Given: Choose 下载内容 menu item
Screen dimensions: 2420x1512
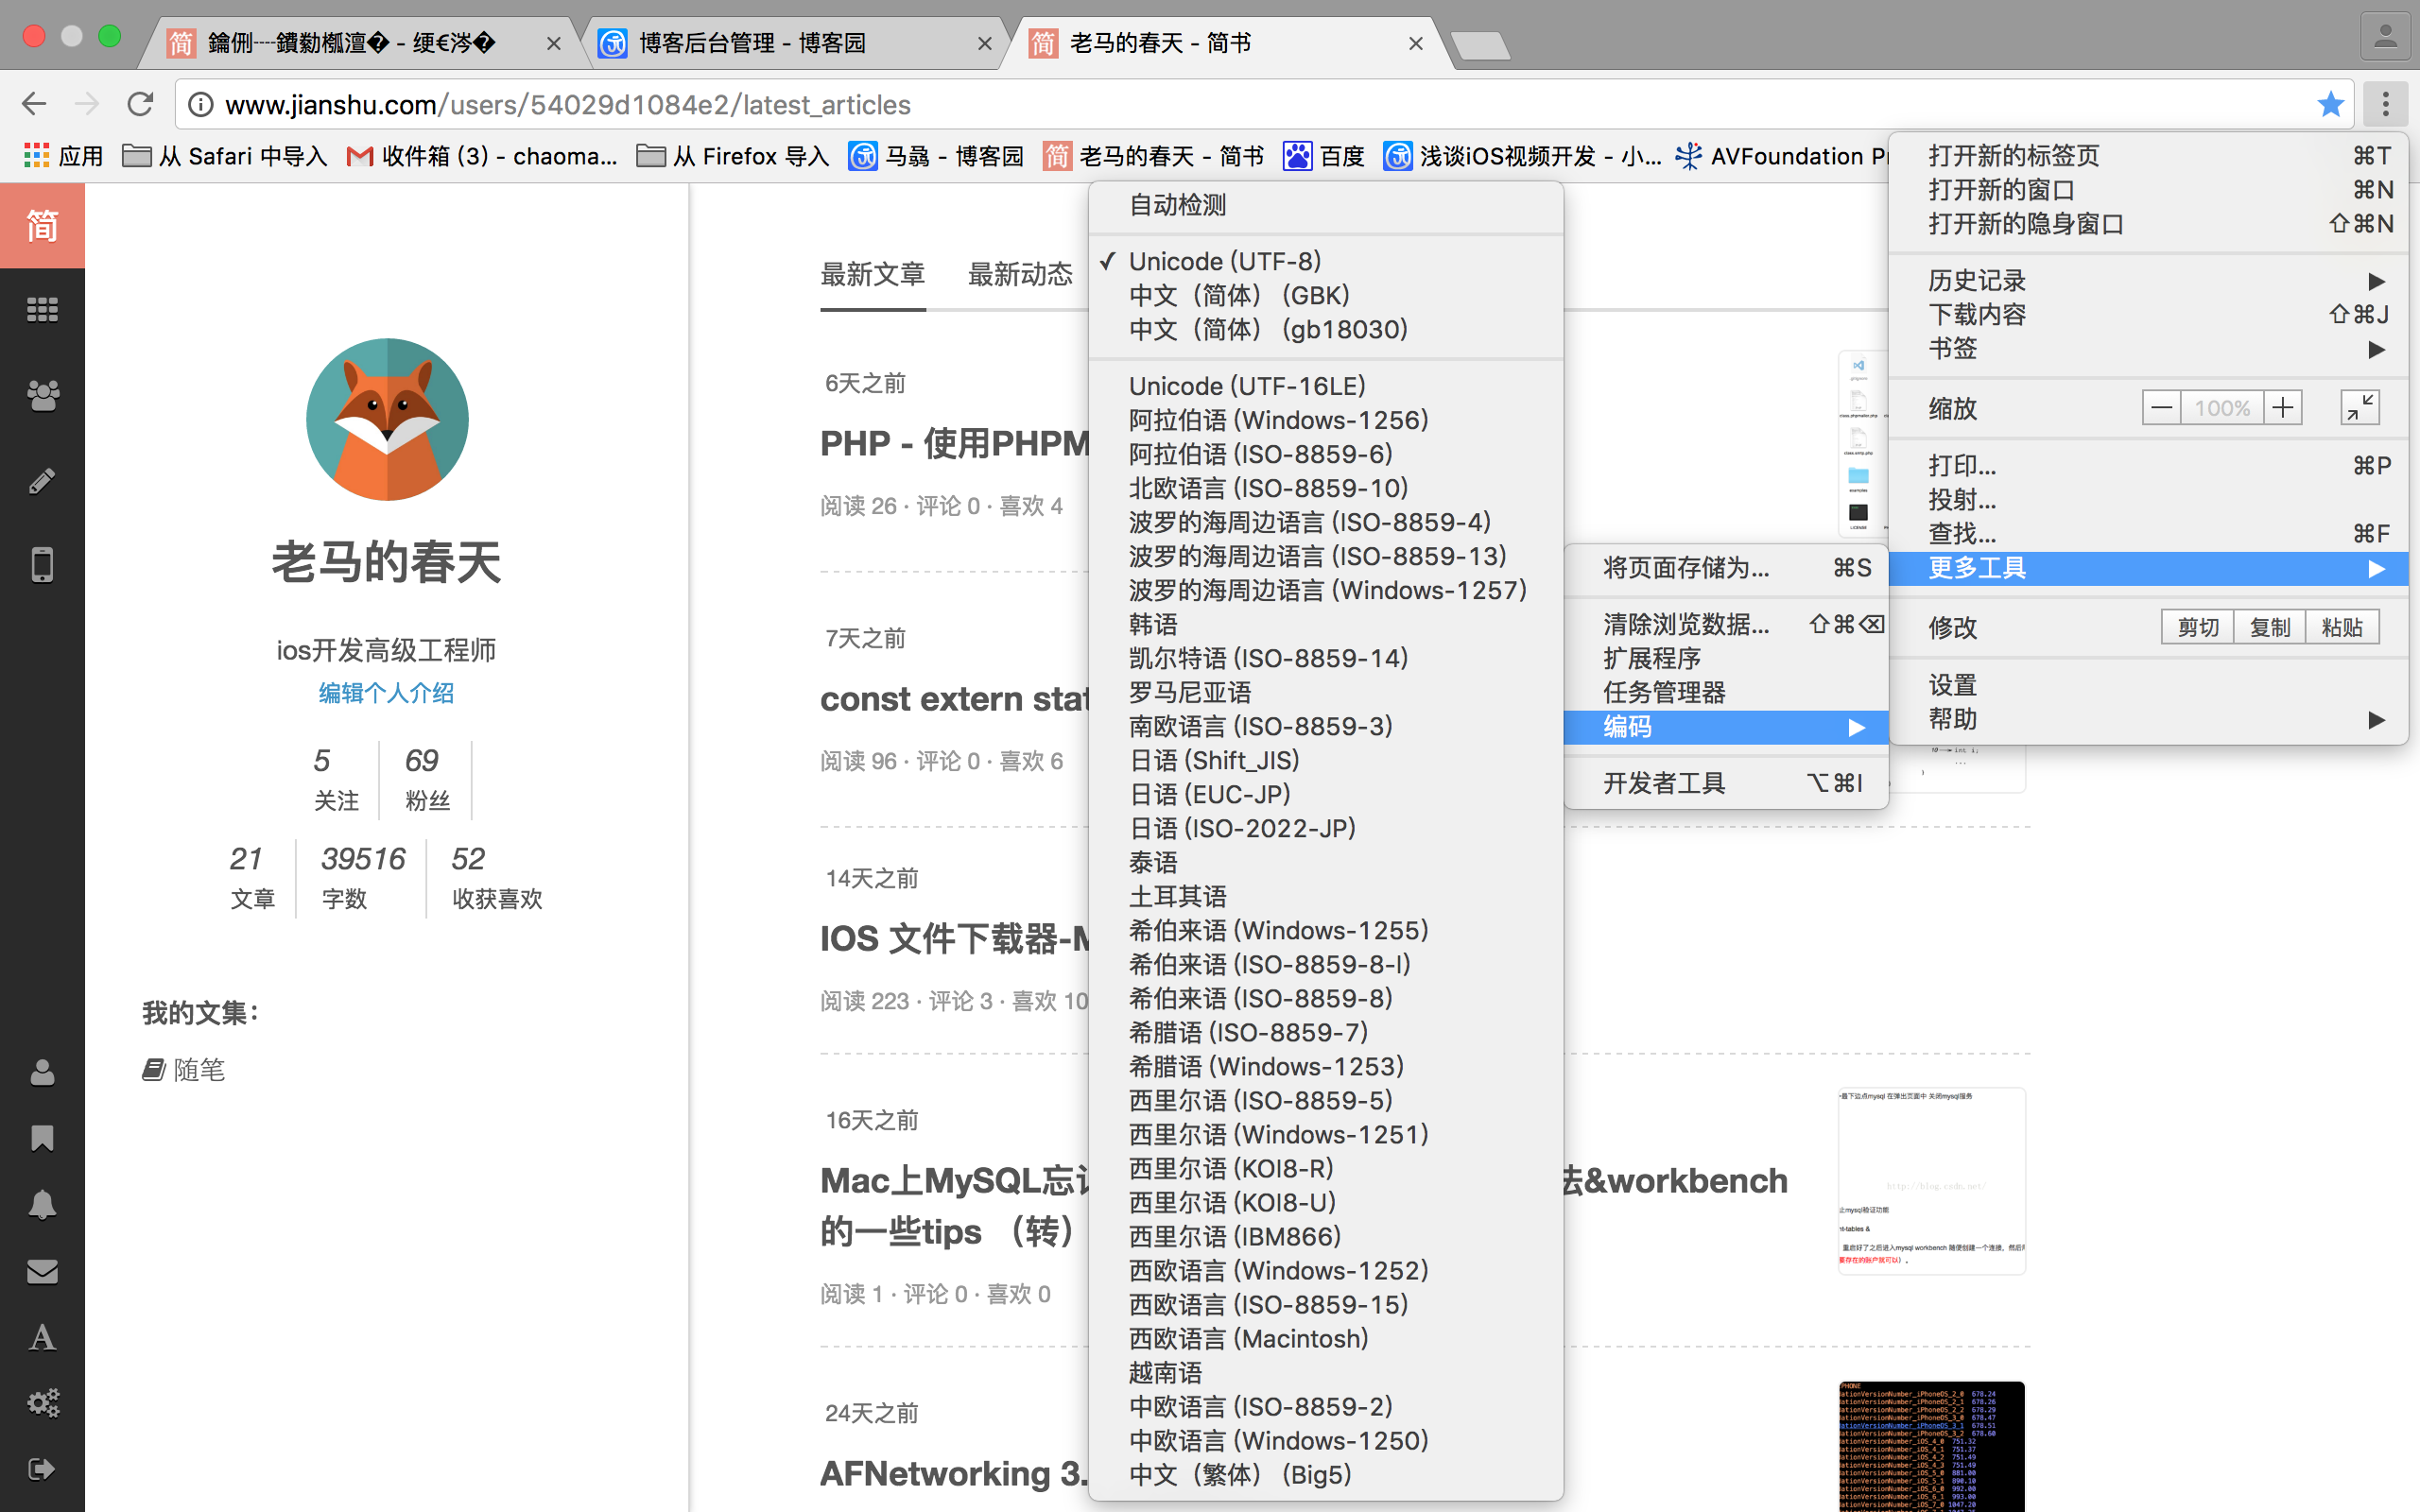Looking at the screenshot, I should [x=2148, y=315].
